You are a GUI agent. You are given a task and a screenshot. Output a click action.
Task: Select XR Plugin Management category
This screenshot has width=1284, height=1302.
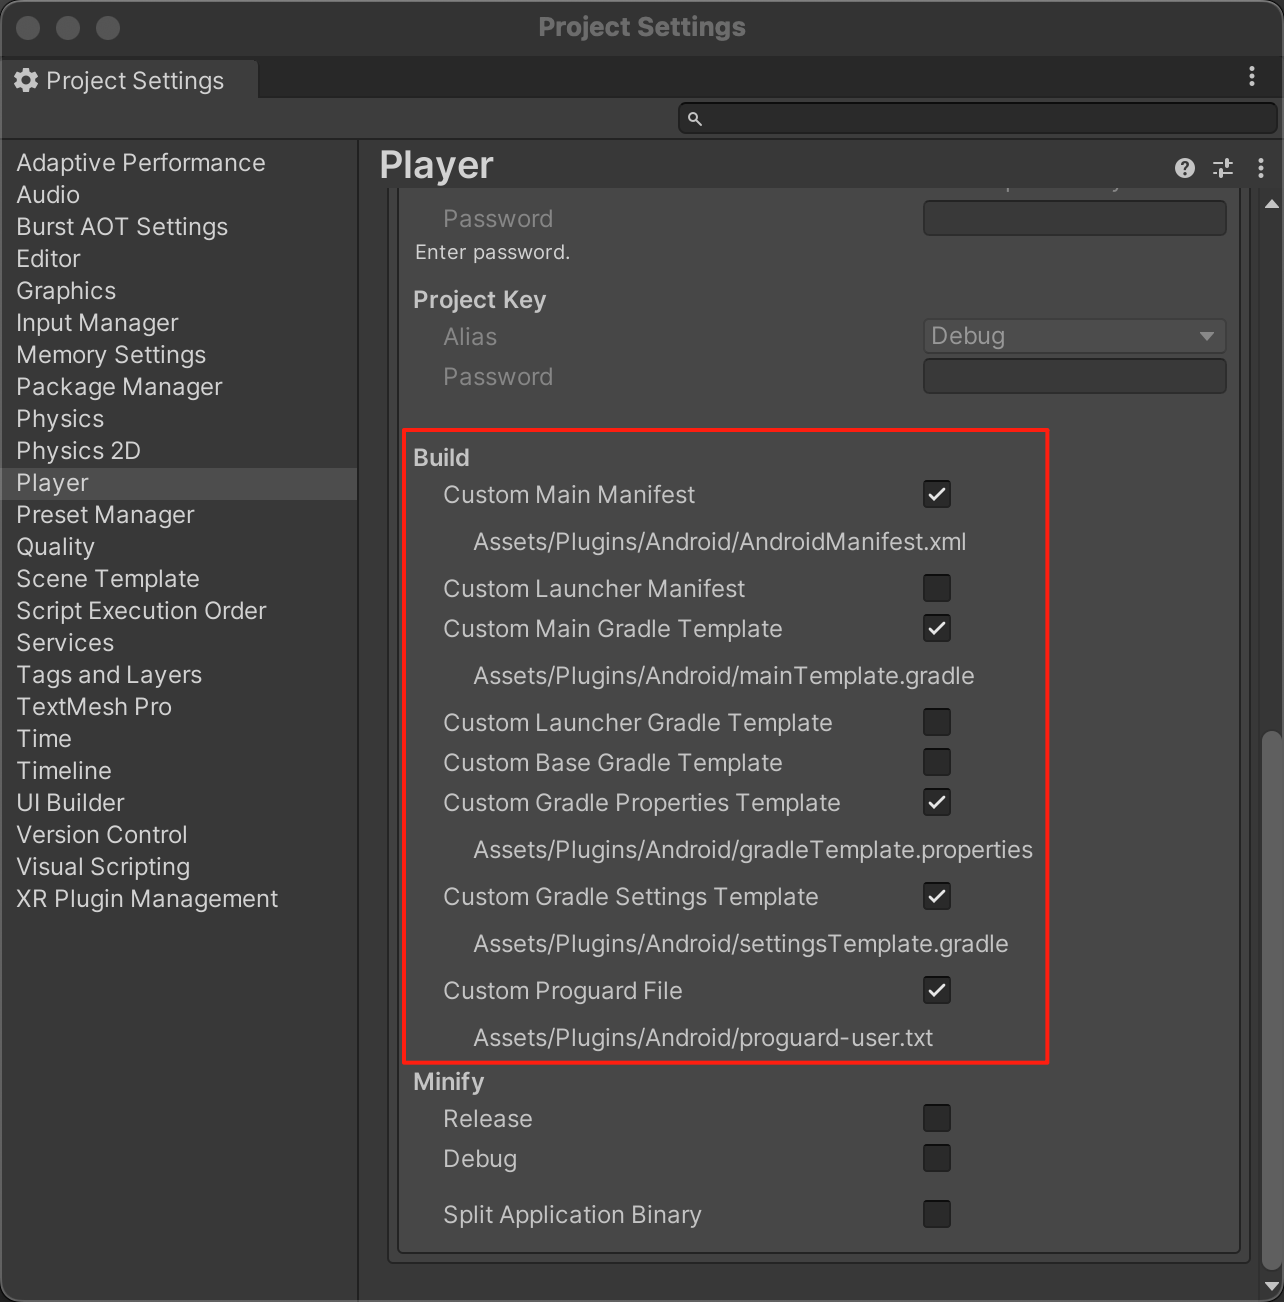(x=147, y=899)
